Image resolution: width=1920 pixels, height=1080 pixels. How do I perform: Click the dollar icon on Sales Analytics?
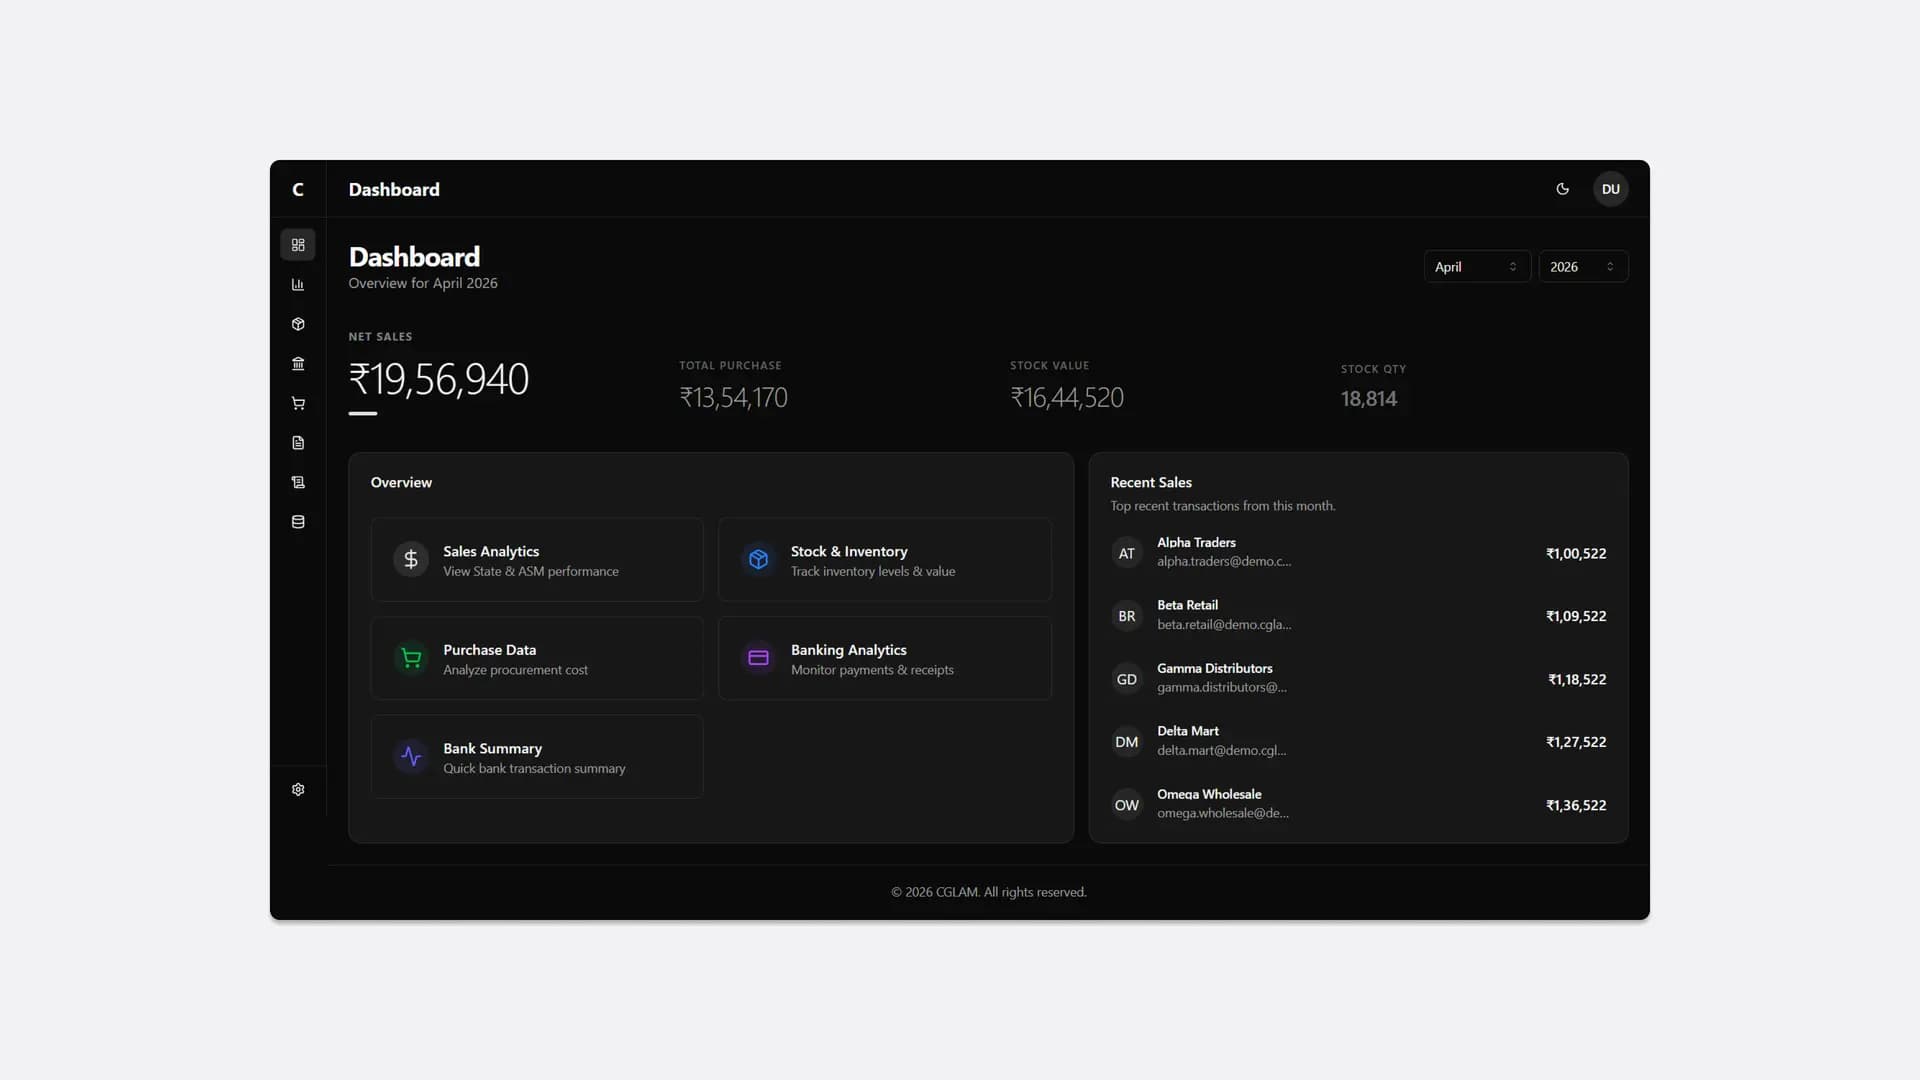point(411,559)
